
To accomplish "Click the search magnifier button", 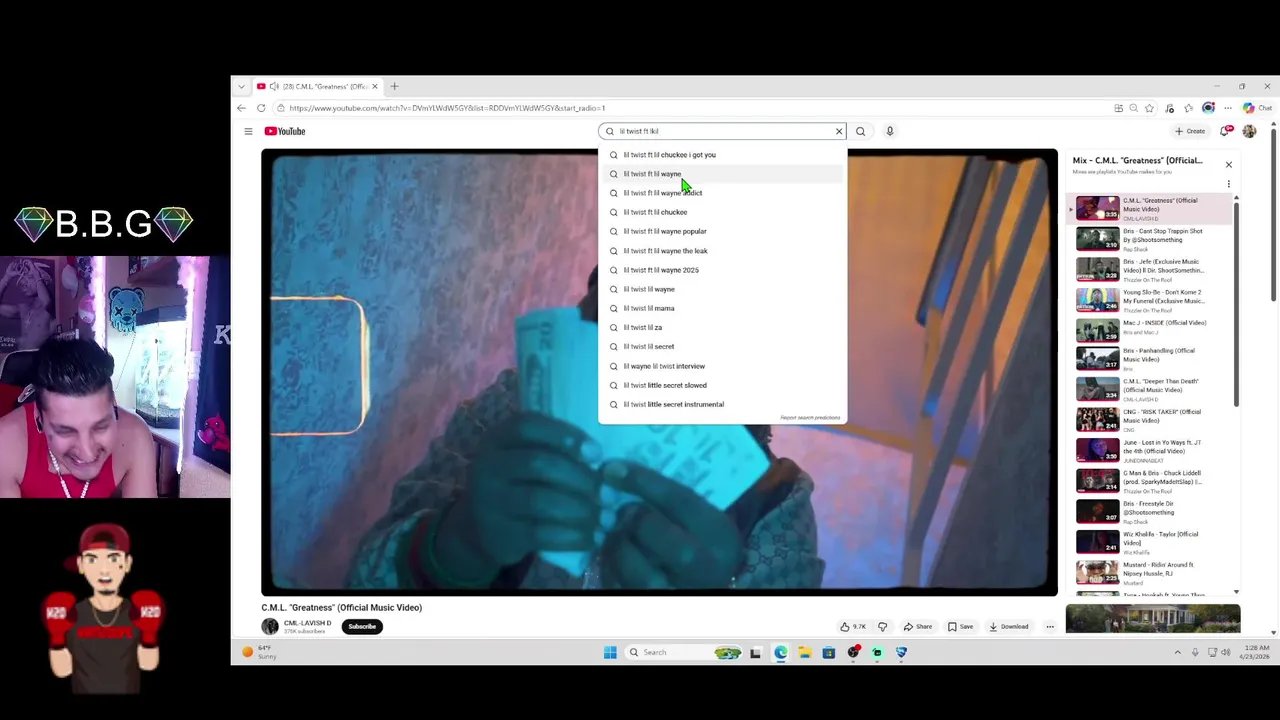I will tap(860, 131).
